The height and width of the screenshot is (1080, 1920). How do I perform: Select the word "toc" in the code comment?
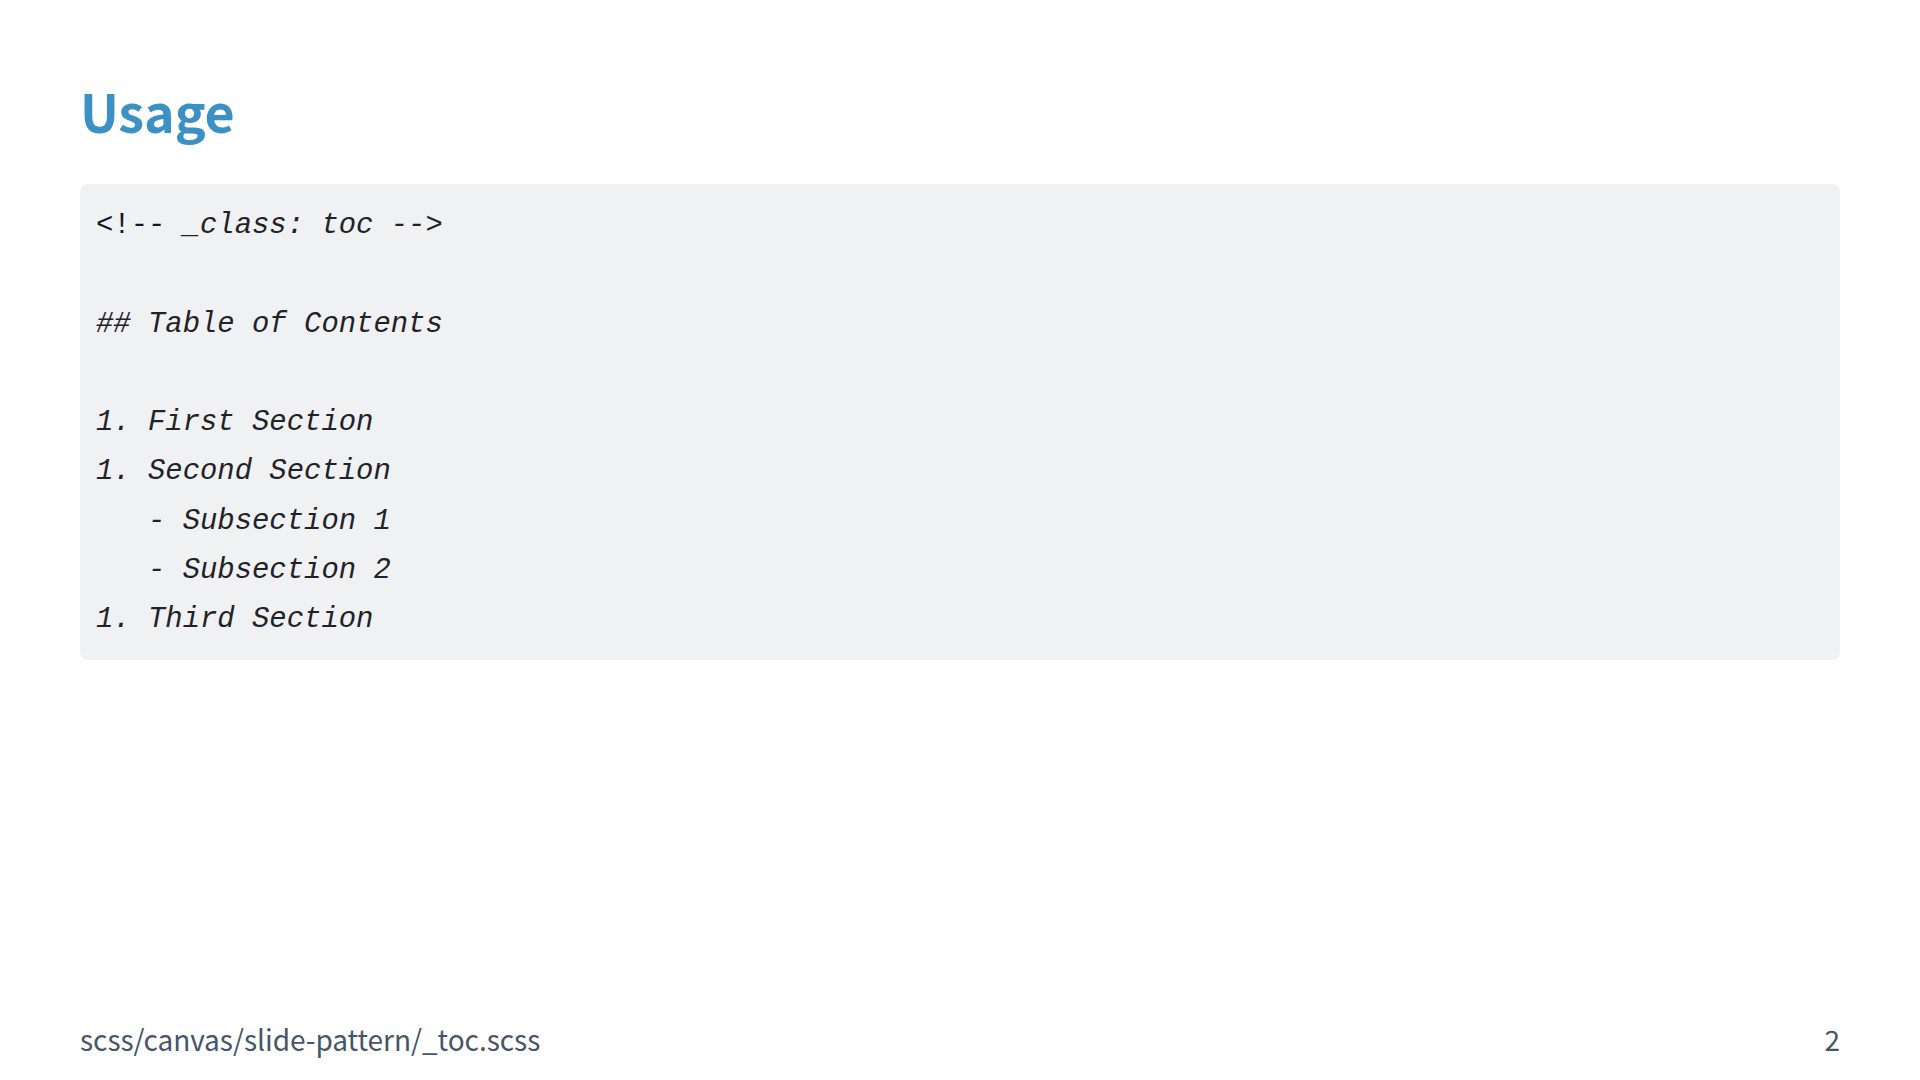click(347, 224)
